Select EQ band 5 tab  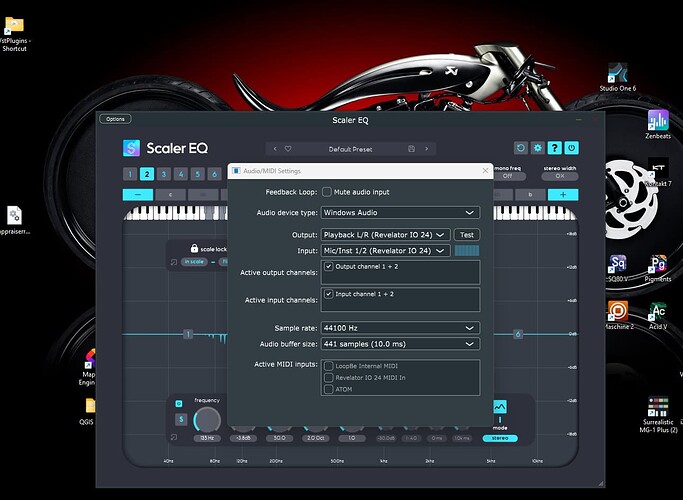click(197, 174)
